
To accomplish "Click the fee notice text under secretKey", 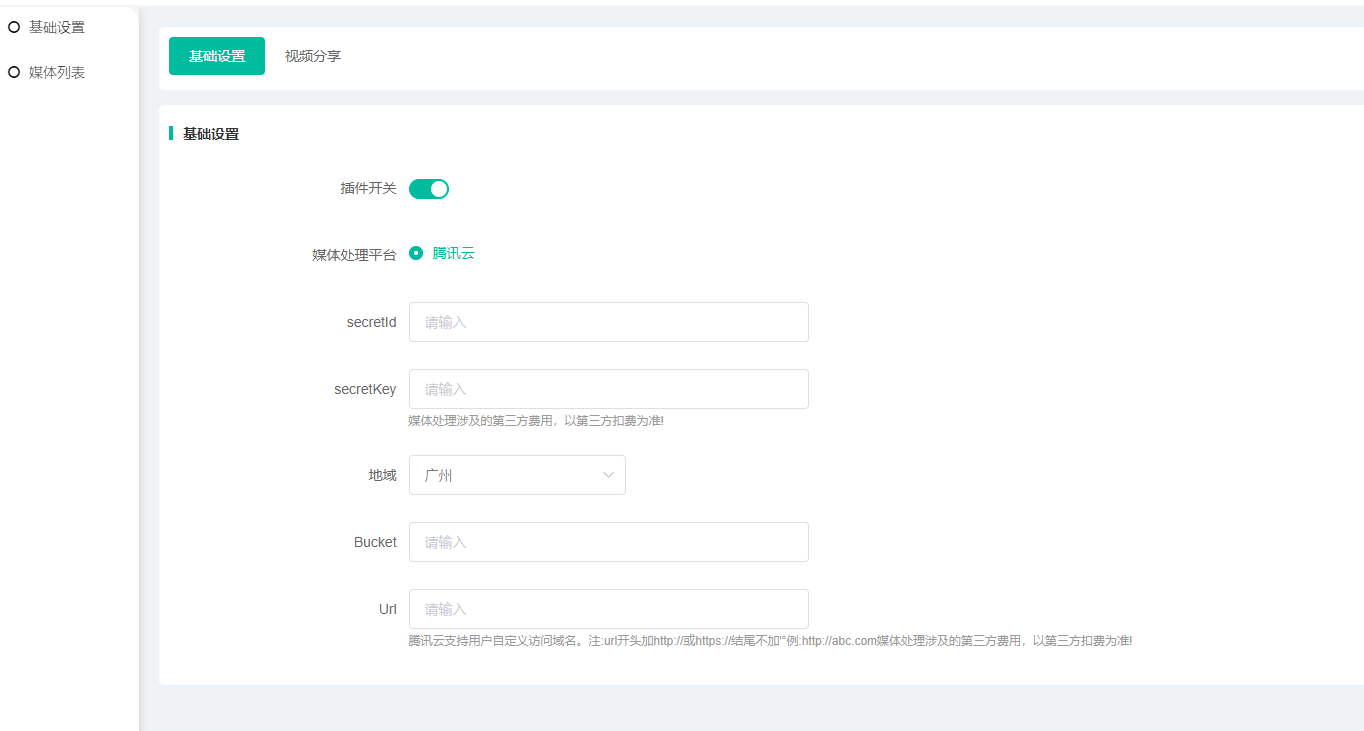I will 536,421.
